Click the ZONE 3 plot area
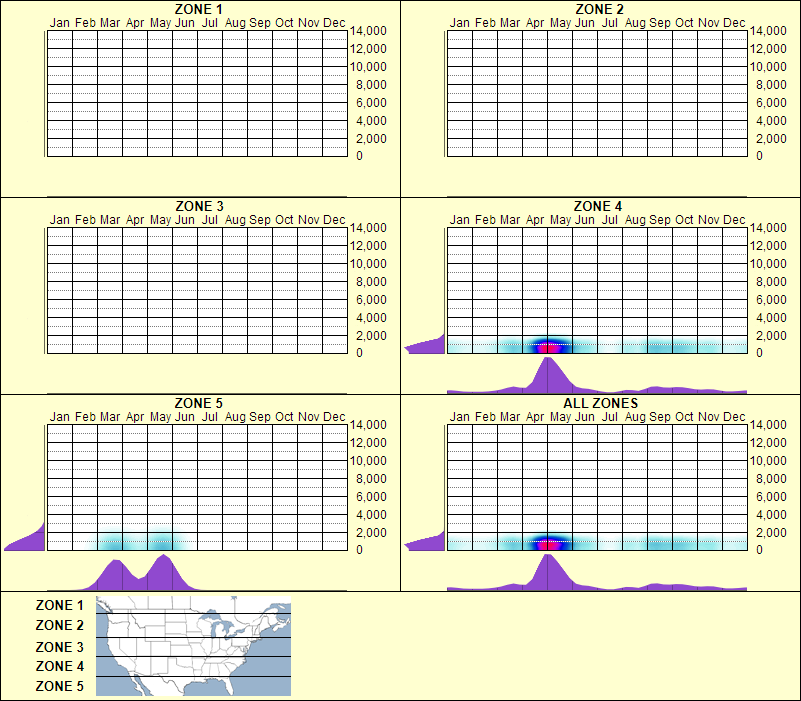 pos(196,290)
